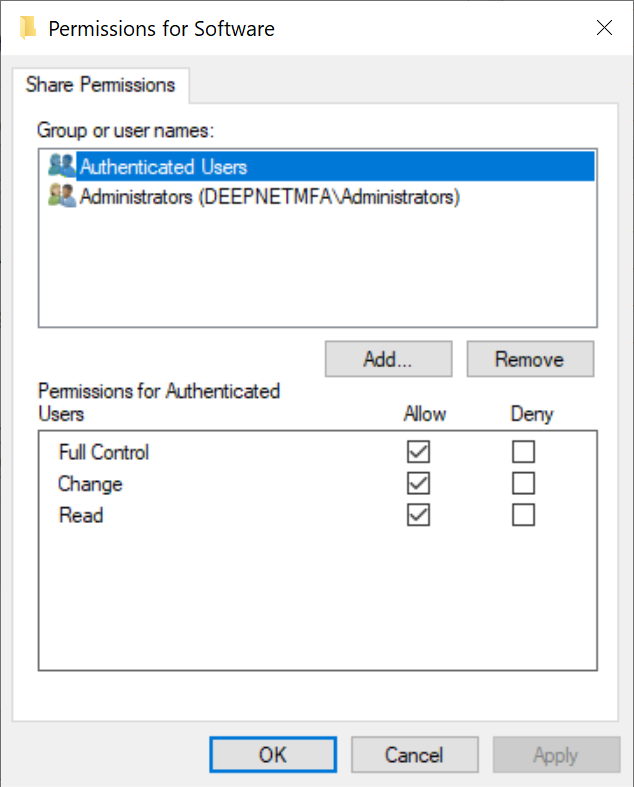Check Deny for Read permission
634x787 pixels.
pyautogui.click(x=523, y=515)
